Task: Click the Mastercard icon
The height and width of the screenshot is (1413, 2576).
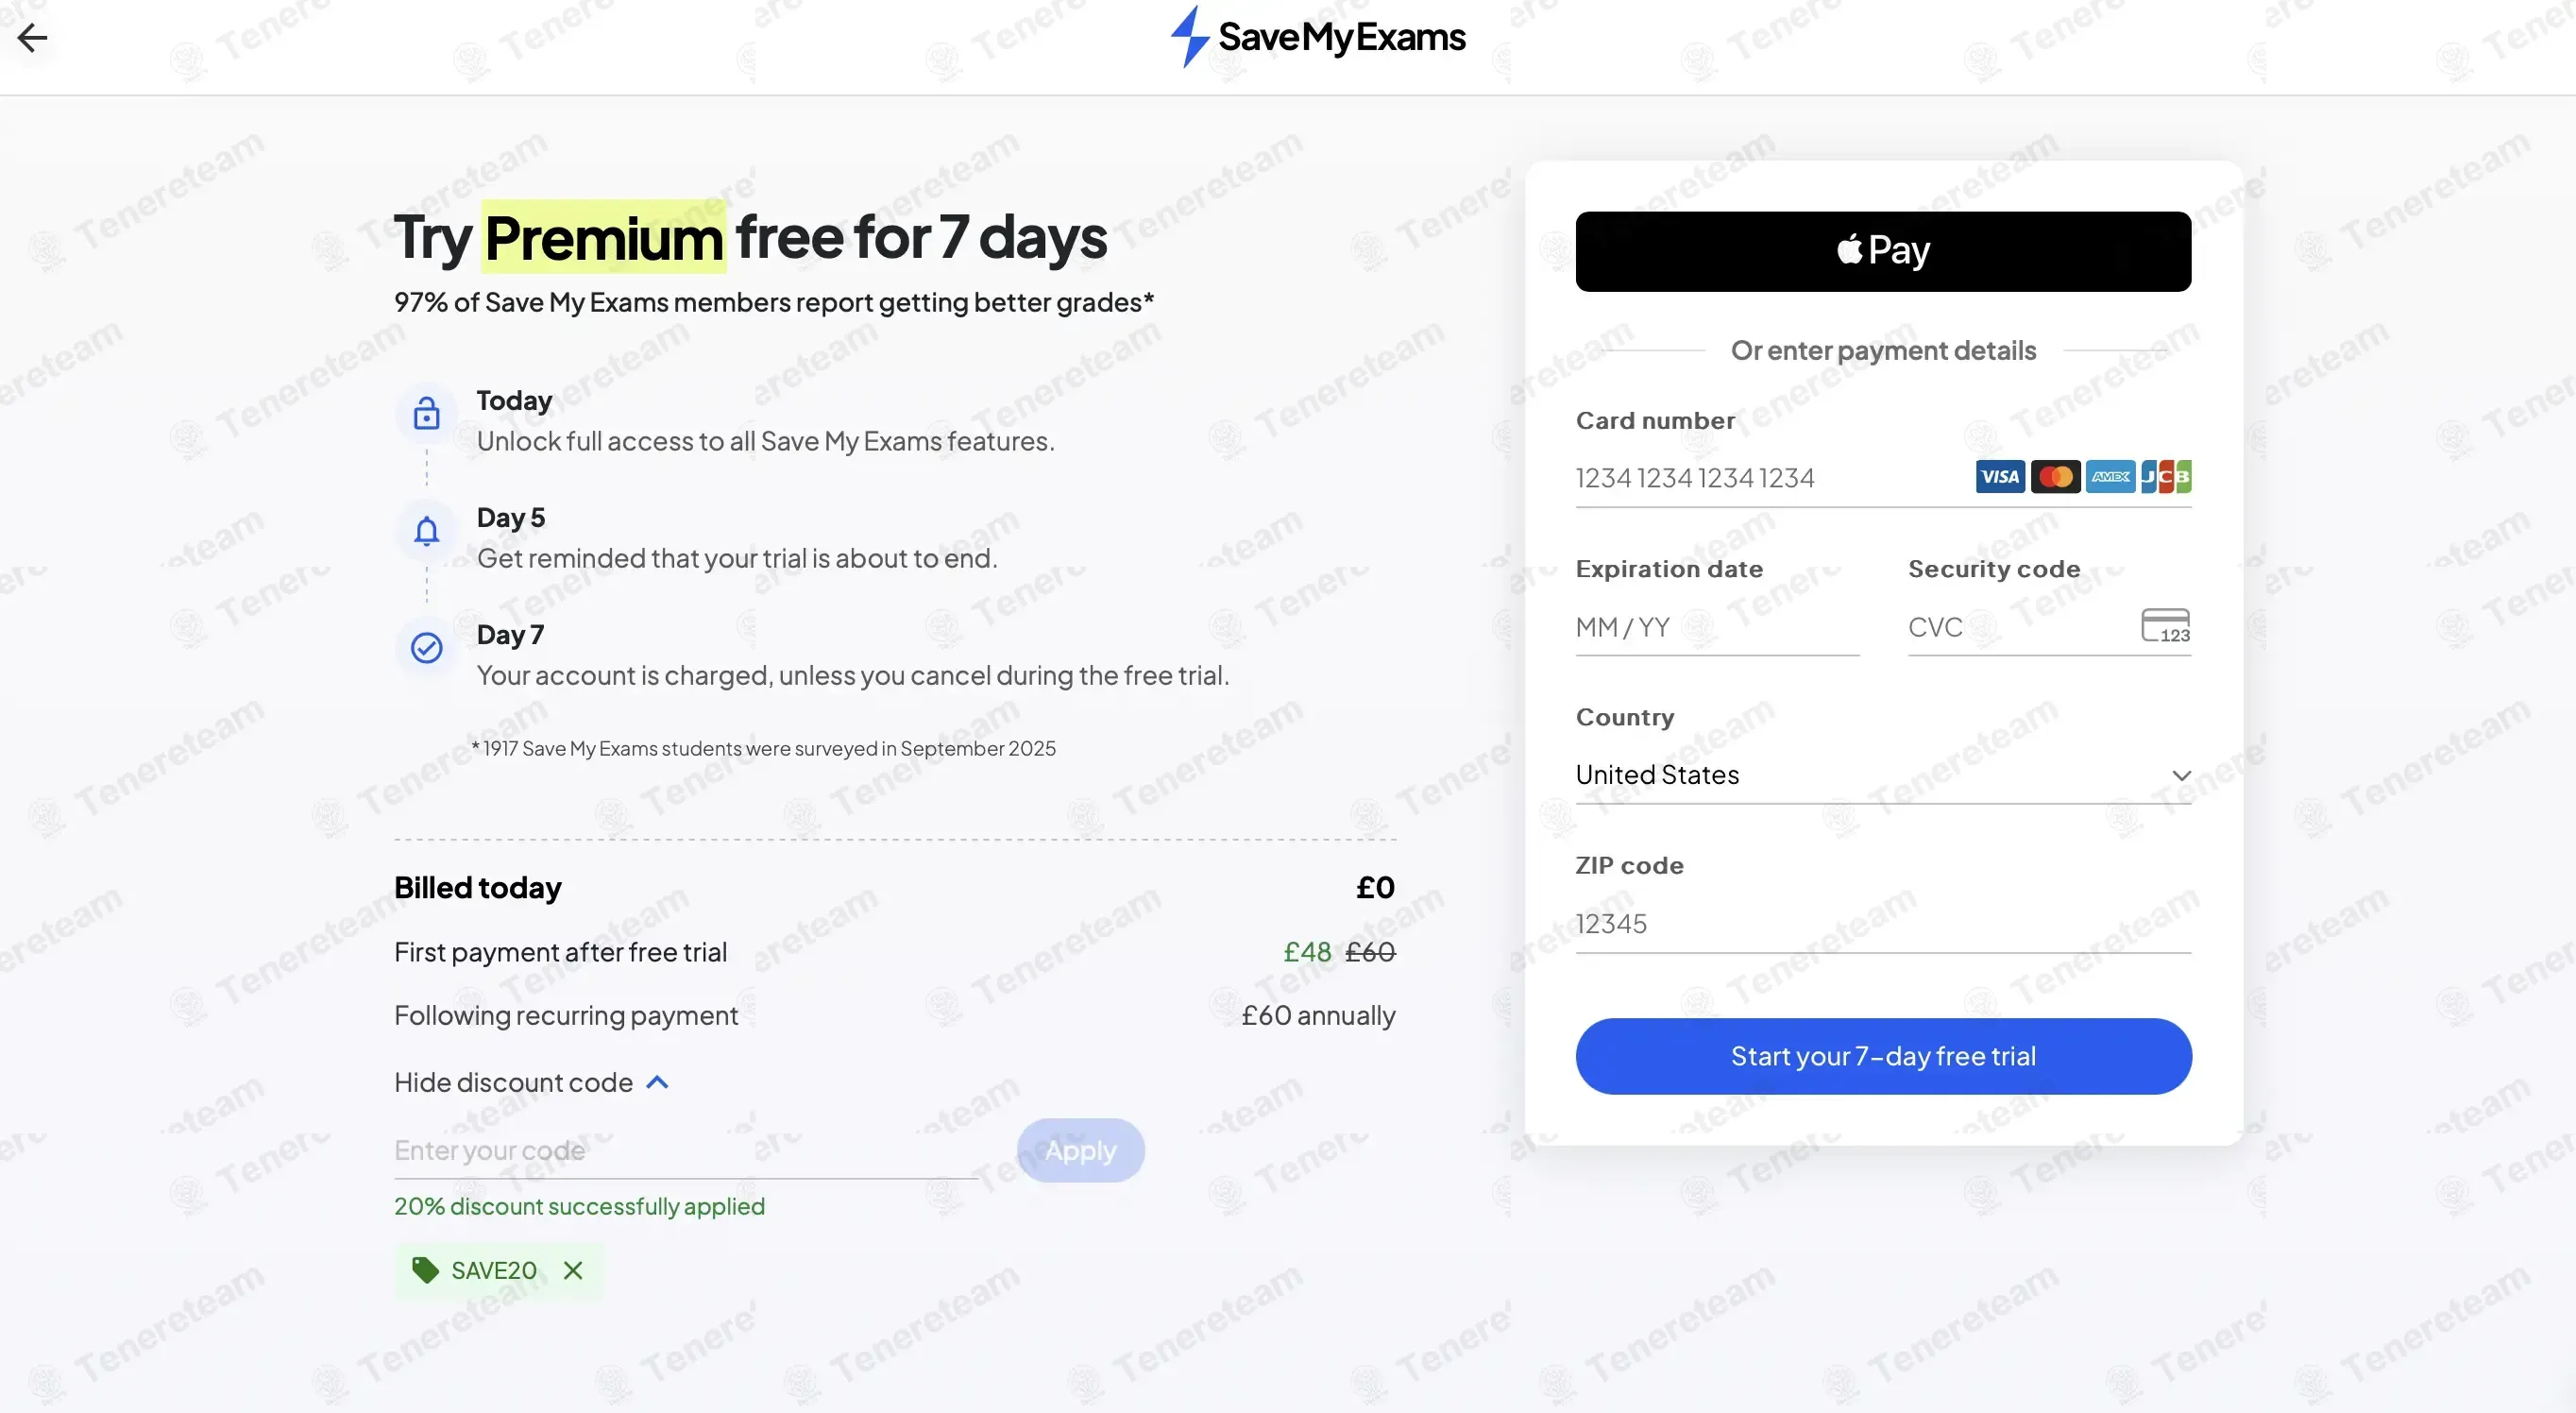Action: tap(2055, 477)
